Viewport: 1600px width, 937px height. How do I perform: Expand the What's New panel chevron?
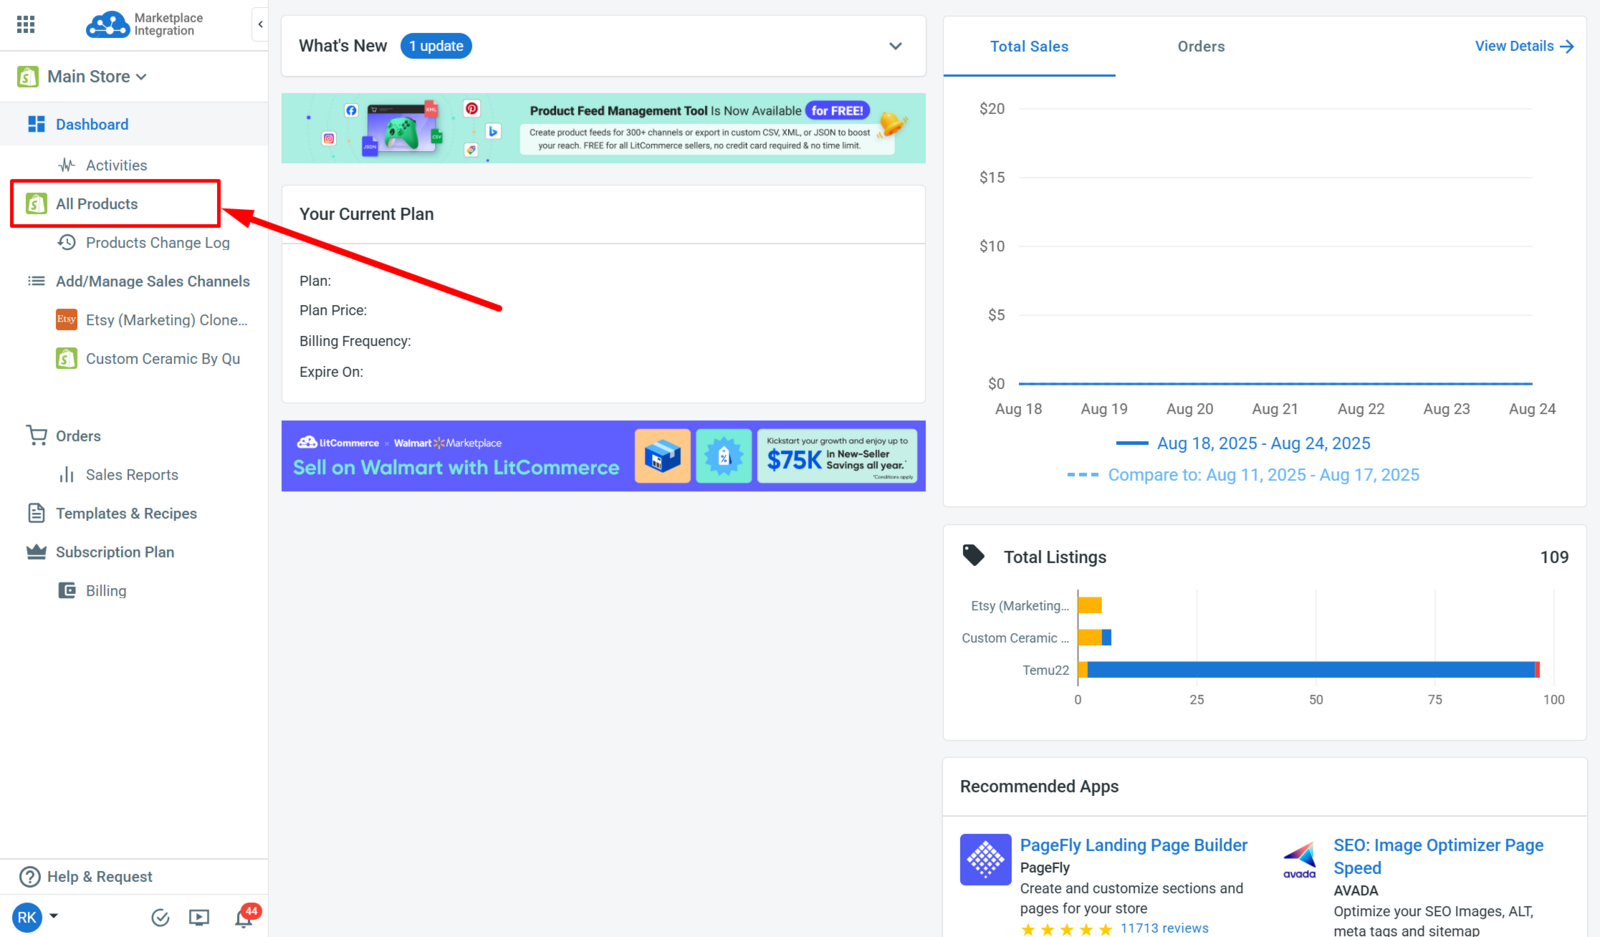pos(896,46)
